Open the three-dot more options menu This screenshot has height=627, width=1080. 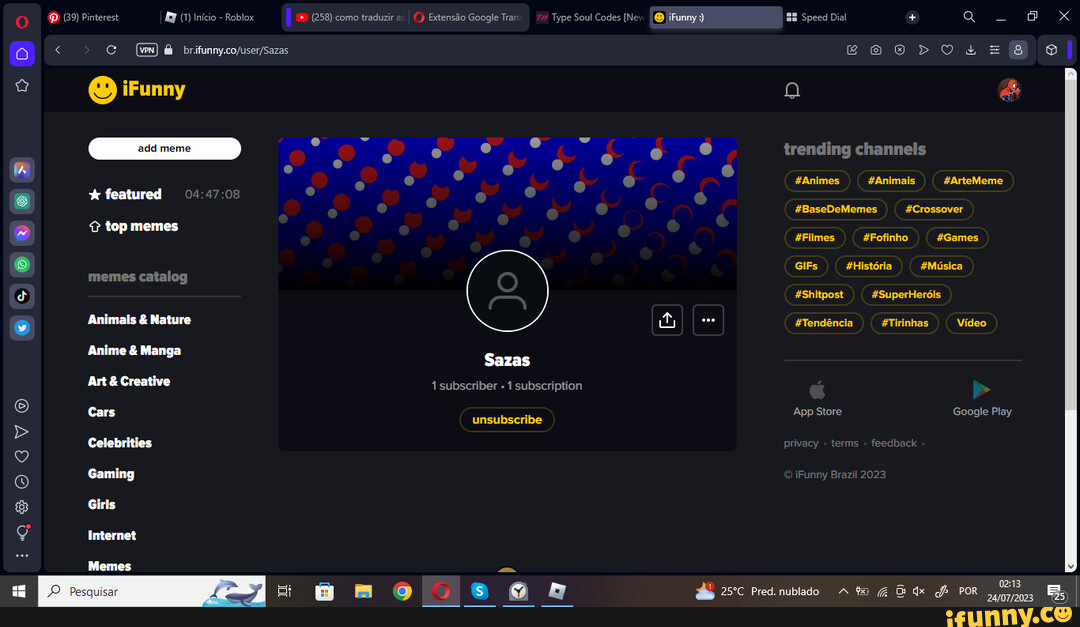[708, 320]
